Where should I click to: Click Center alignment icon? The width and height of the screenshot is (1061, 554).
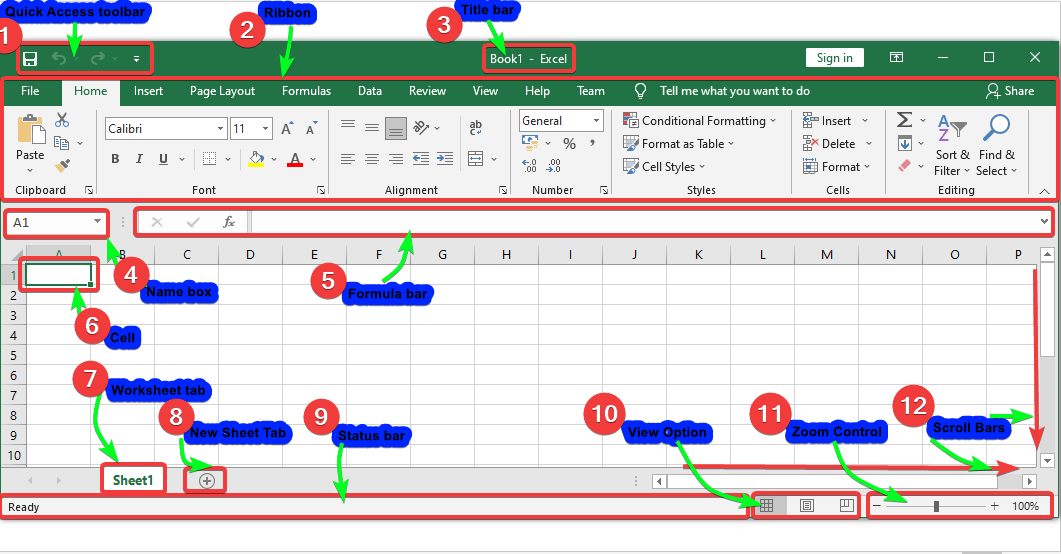371,159
